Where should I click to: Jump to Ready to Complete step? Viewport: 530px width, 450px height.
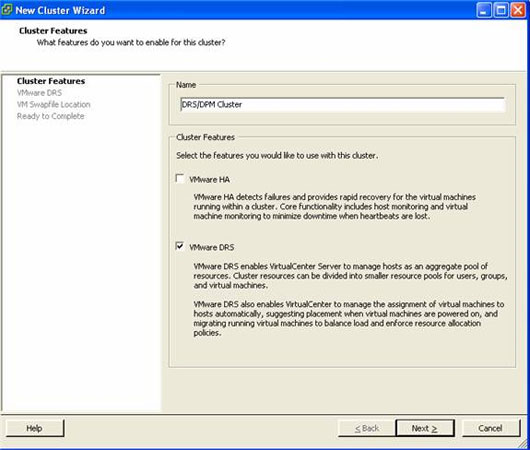[x=51, y=116]
